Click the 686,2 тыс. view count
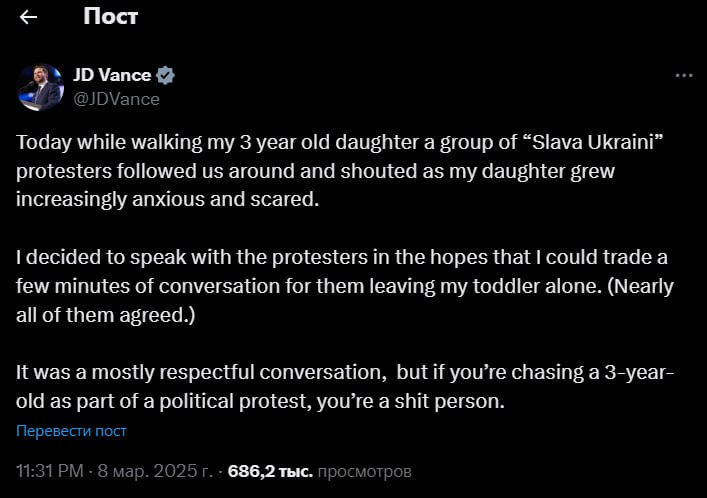The height and width of the screenshot is (498, 707). pos(270,470)
